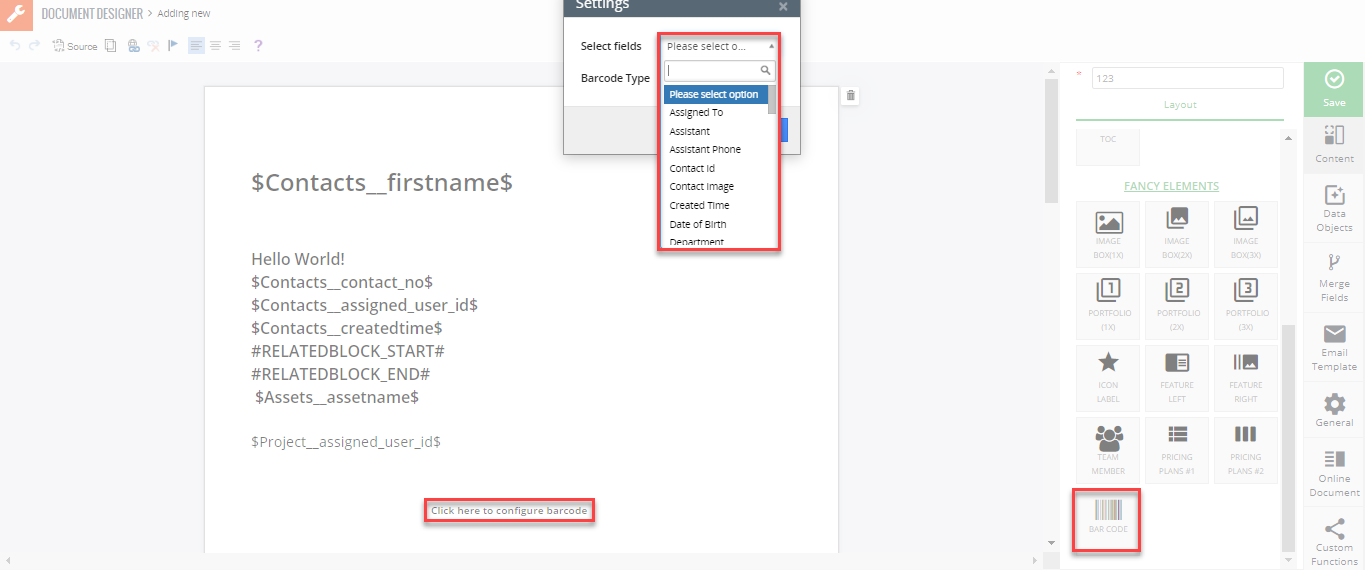Select 'Date of Birth' field option
The image size is (1365, 571).
pyautogui.click(x=716, y=225)
